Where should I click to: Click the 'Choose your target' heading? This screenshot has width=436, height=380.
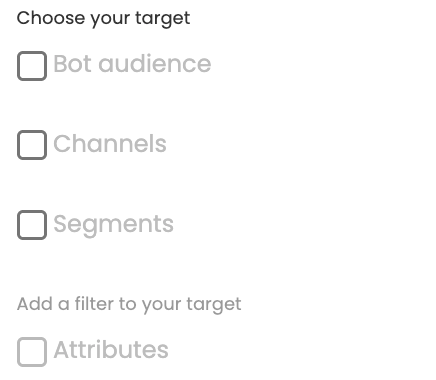click(x=103, y=18)
